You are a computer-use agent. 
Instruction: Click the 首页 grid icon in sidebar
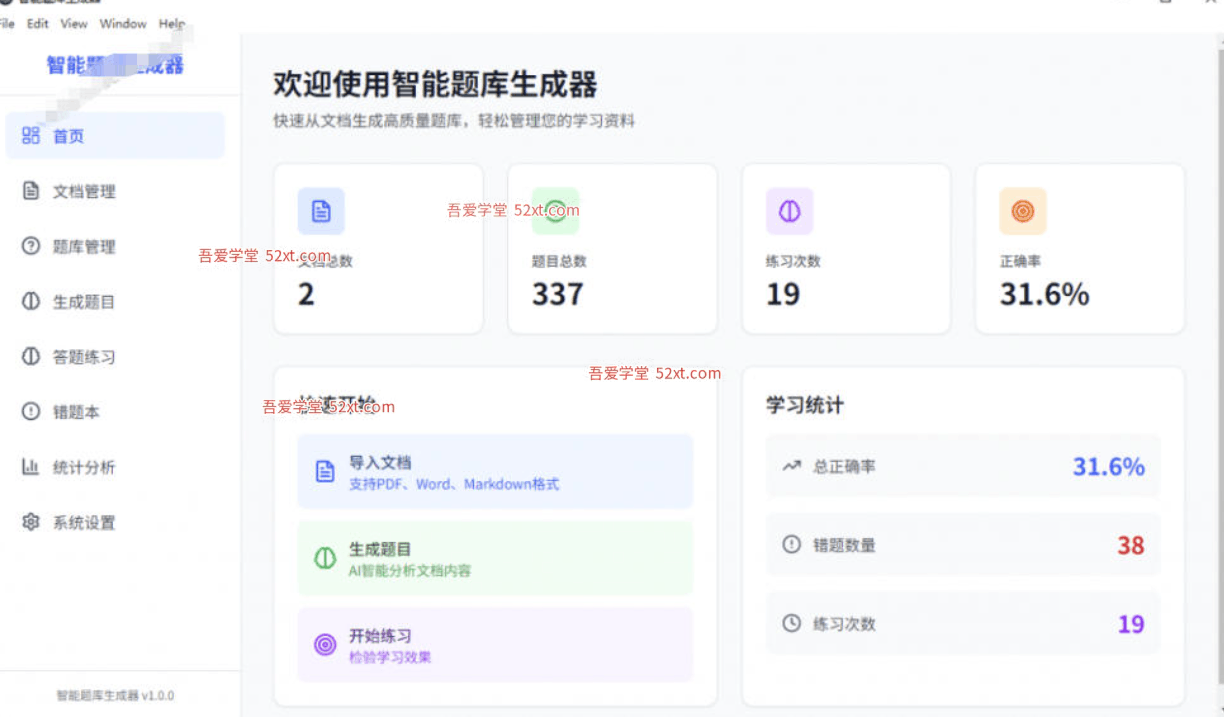31,135
